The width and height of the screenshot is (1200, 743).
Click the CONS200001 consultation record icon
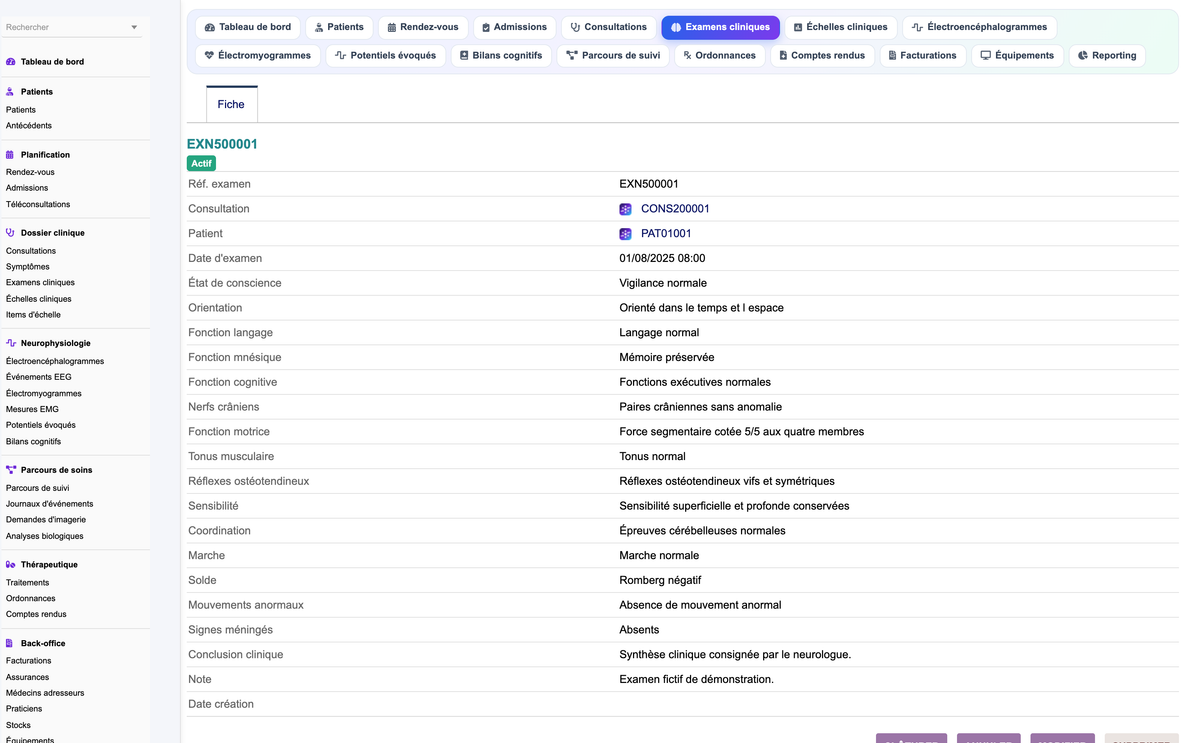click(x=625, y=209)
